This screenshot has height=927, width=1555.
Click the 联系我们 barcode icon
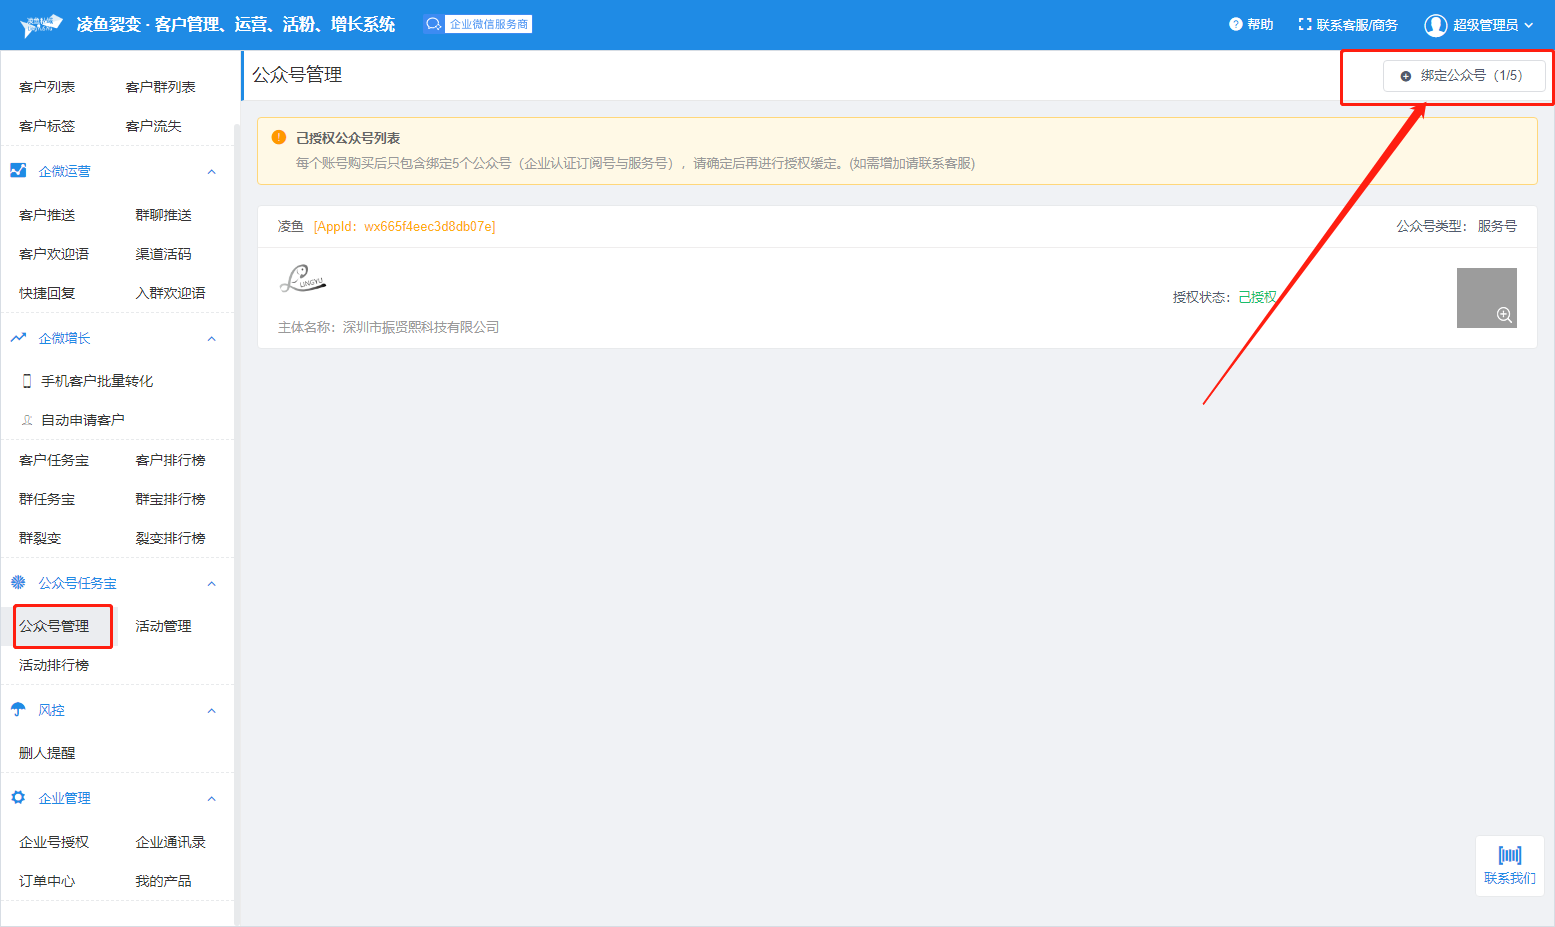[1509, 855]
